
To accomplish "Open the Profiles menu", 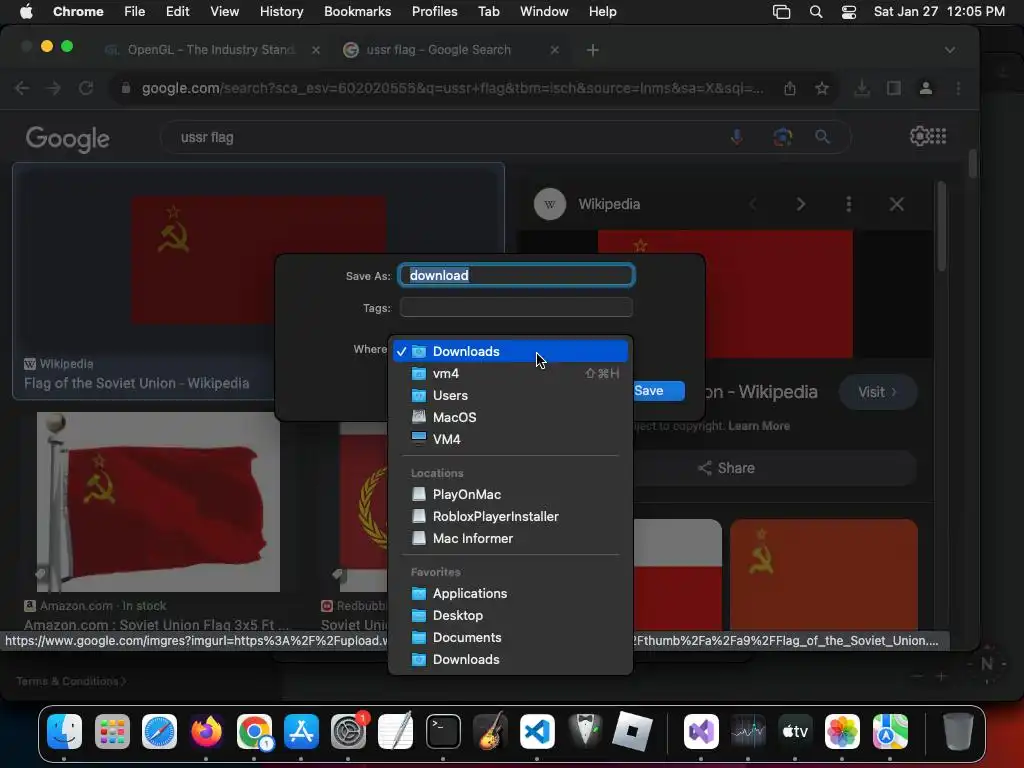I will [x=434, y=12].
